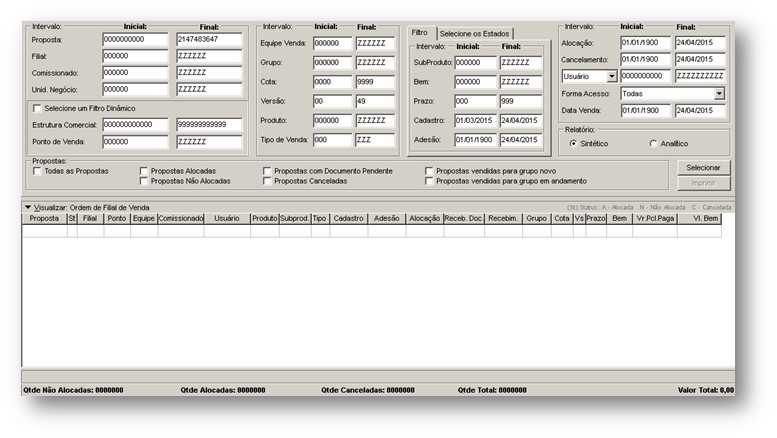
Task: Click the Prazo final '999' field
Action: [x=521, y=101]
